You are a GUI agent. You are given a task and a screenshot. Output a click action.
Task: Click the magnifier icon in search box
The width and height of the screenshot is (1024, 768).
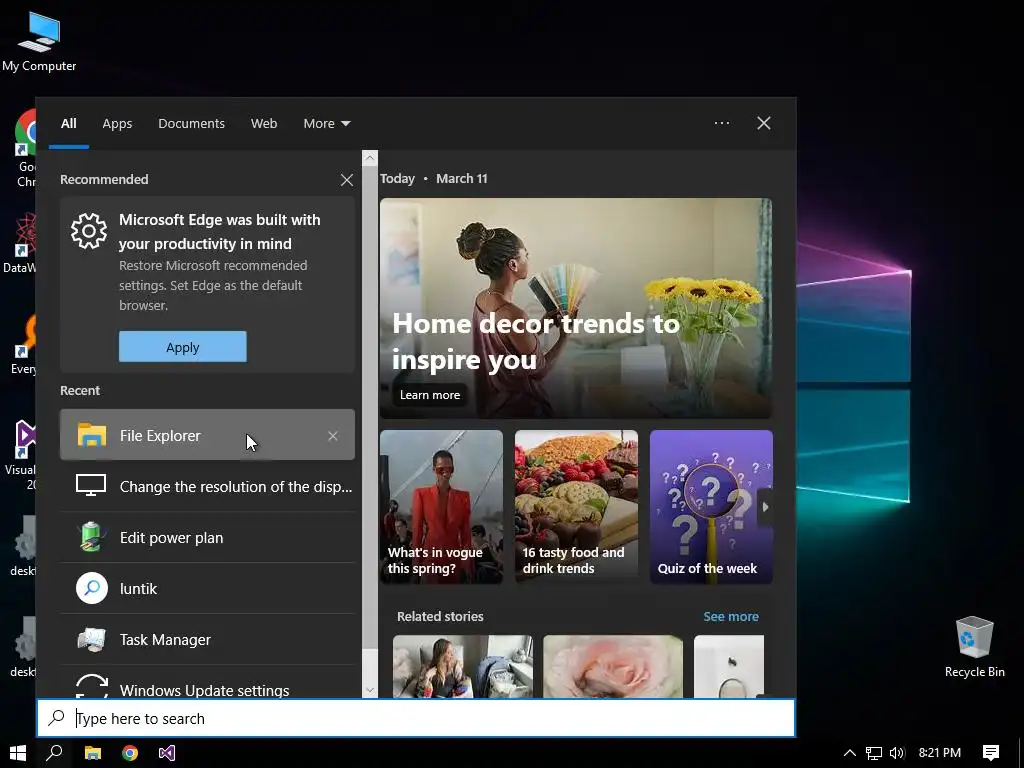tap(57, 718)
